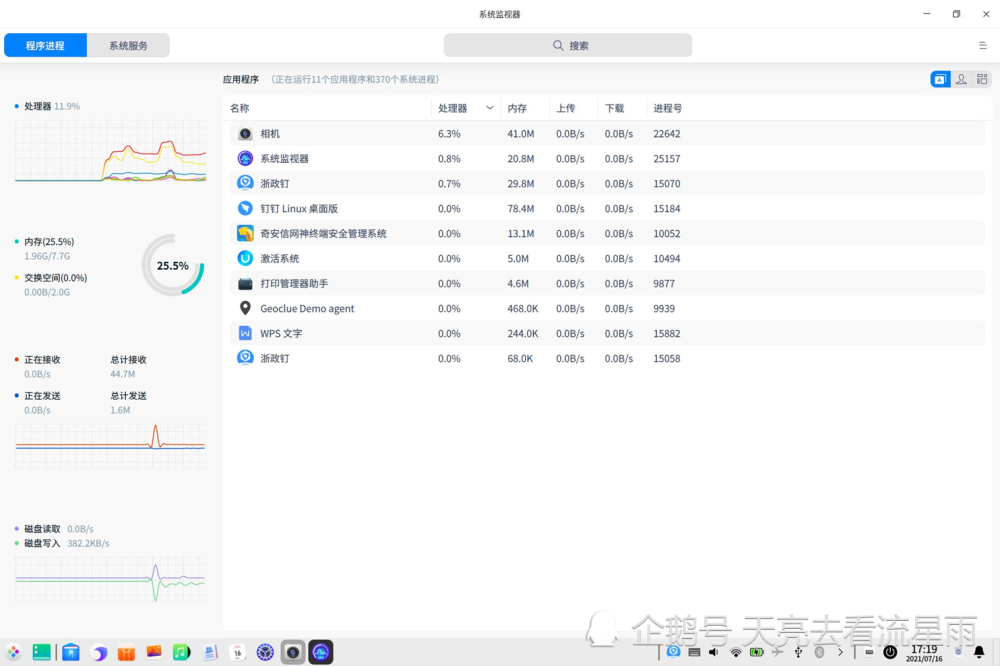Click the system monitor taskbar icon
This screenshot has height=666, width=1000.
[x=321, y=652]
